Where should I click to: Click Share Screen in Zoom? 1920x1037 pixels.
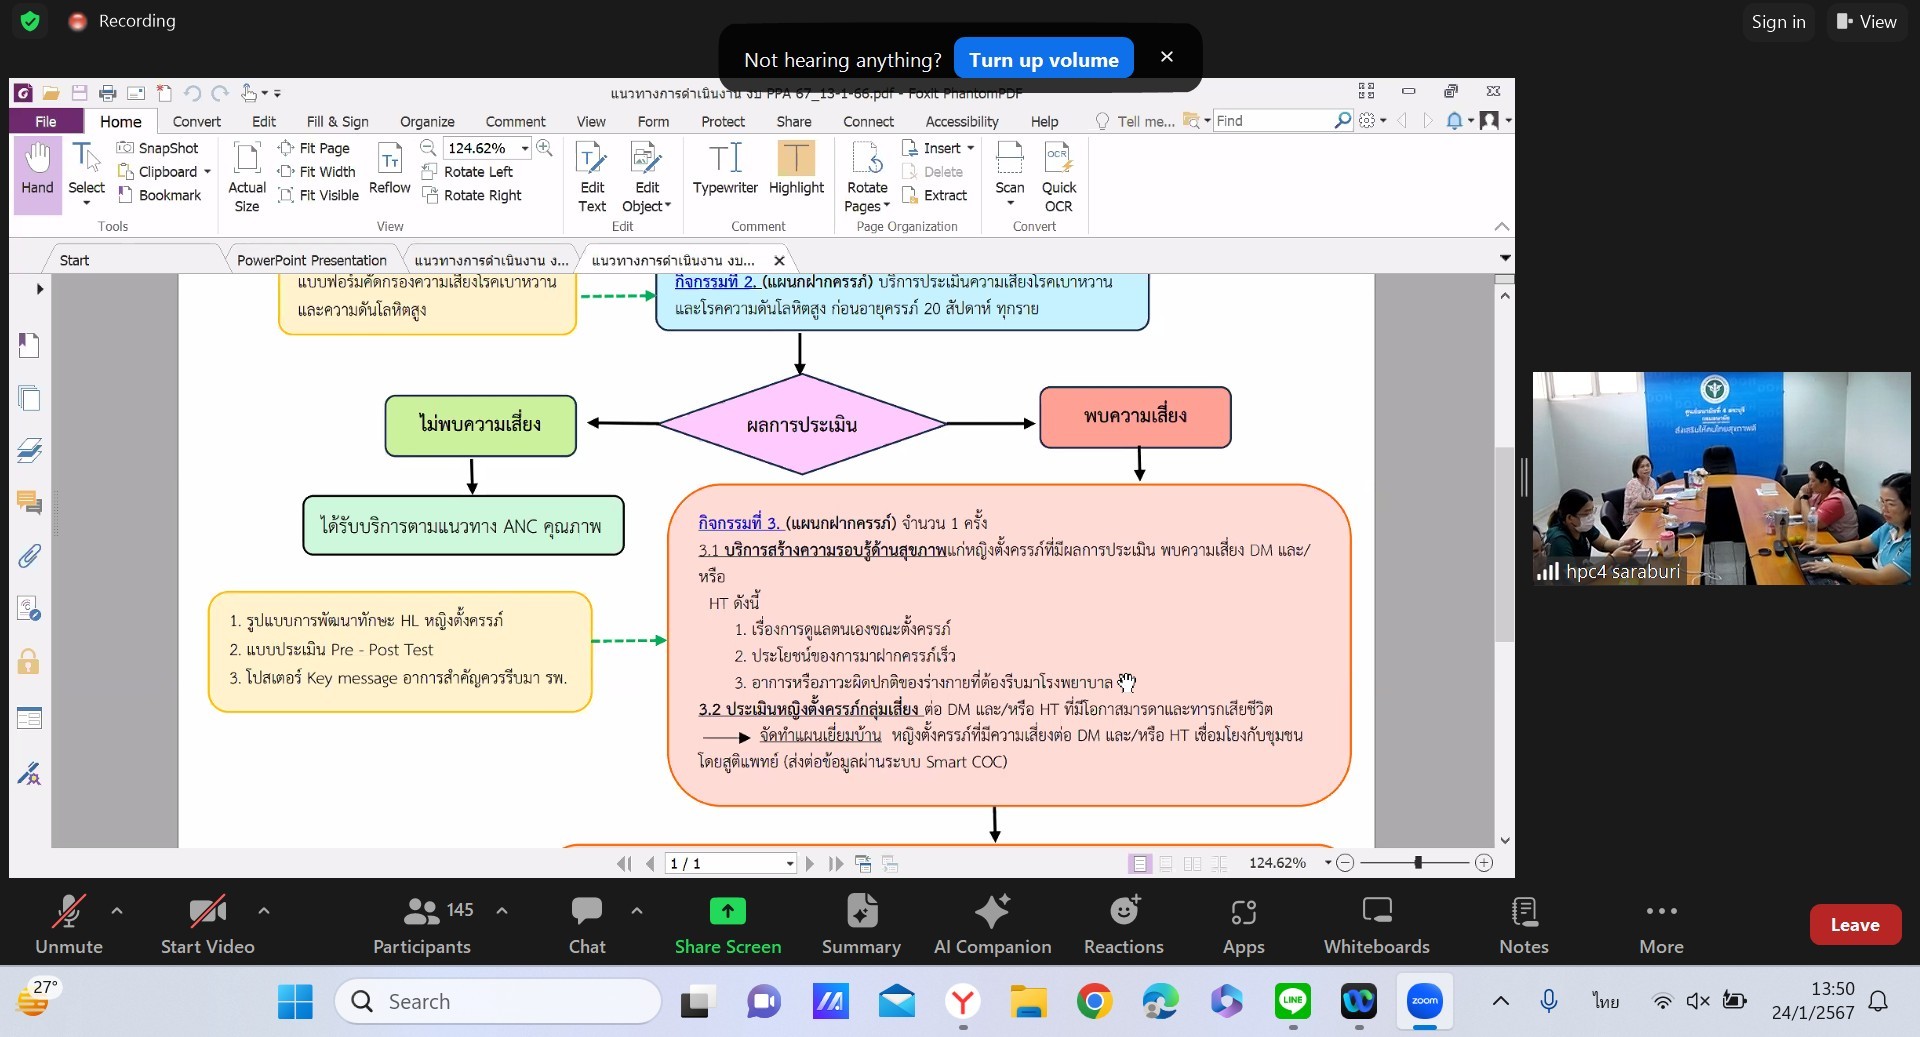point(727,925)
